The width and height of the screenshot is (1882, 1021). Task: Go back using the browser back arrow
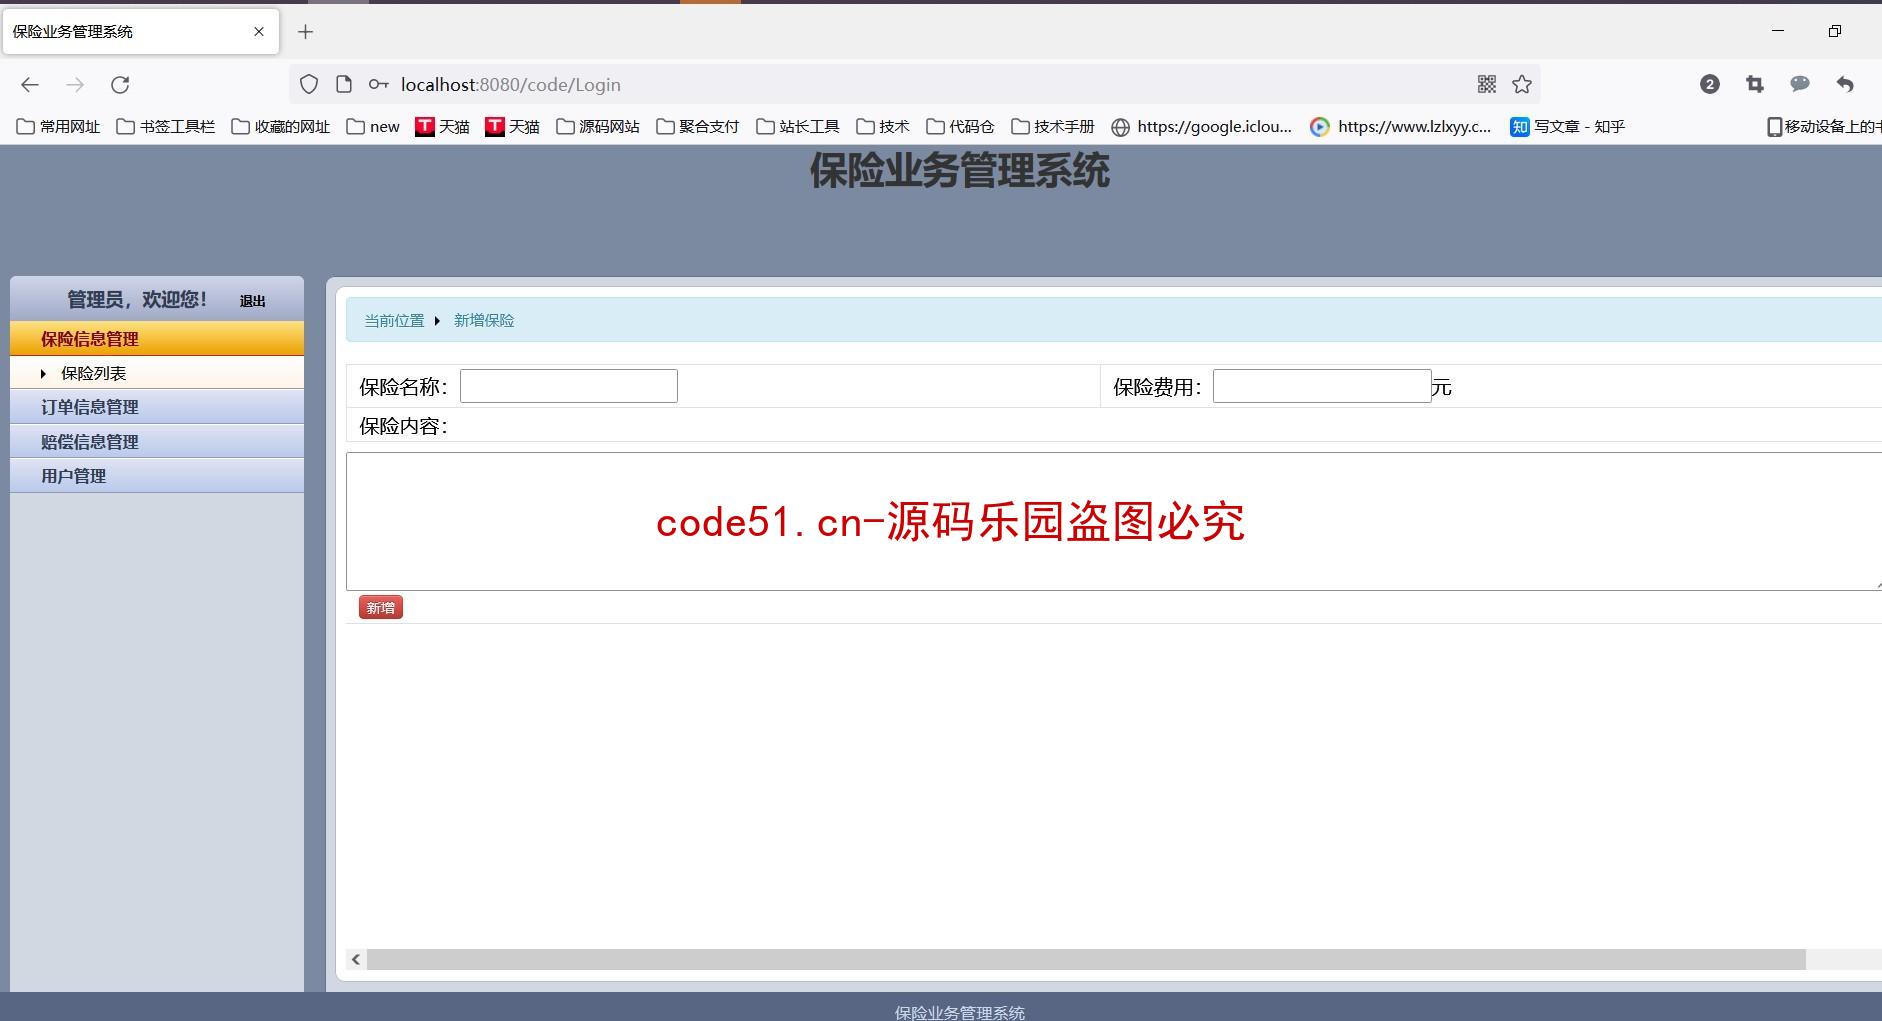pyautogui.click(x=30, y=85)
